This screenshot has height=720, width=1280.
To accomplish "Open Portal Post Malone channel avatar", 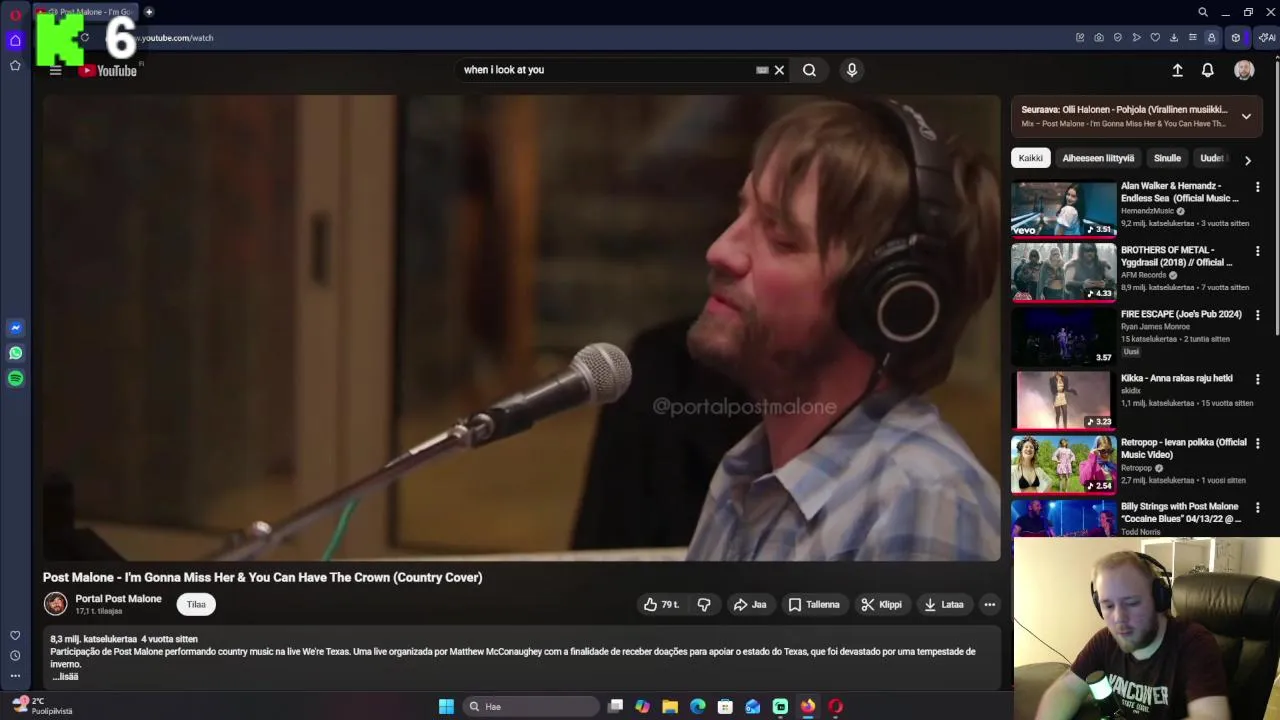I will [56, 603].
